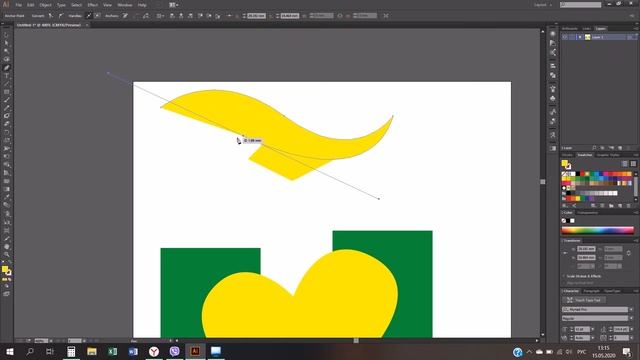
Task: Toggle show handles for selected anchors
Action: (x=89, y=16)
